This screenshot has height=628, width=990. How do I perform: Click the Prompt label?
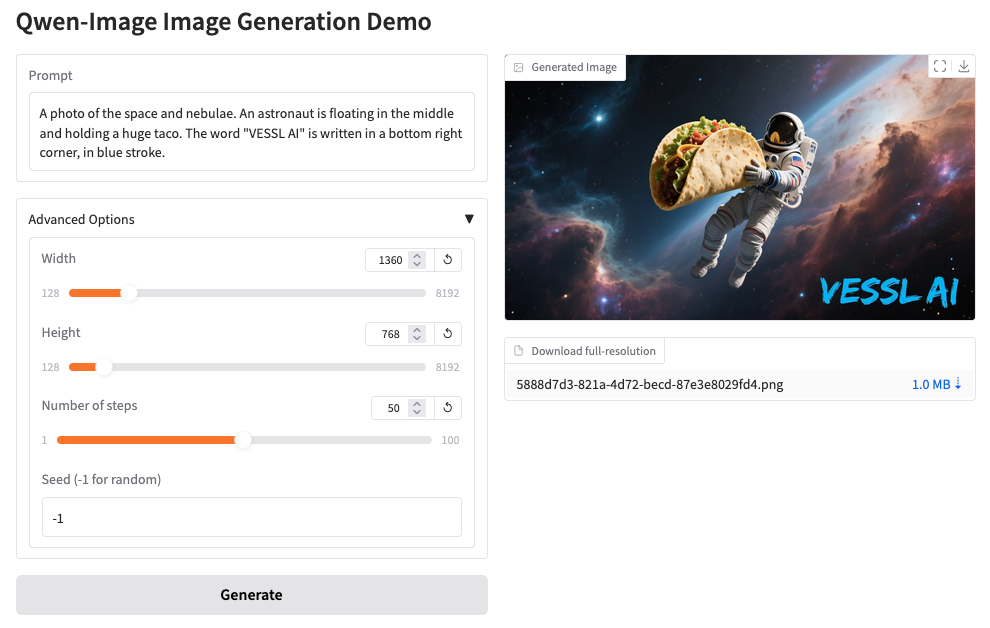51,75
